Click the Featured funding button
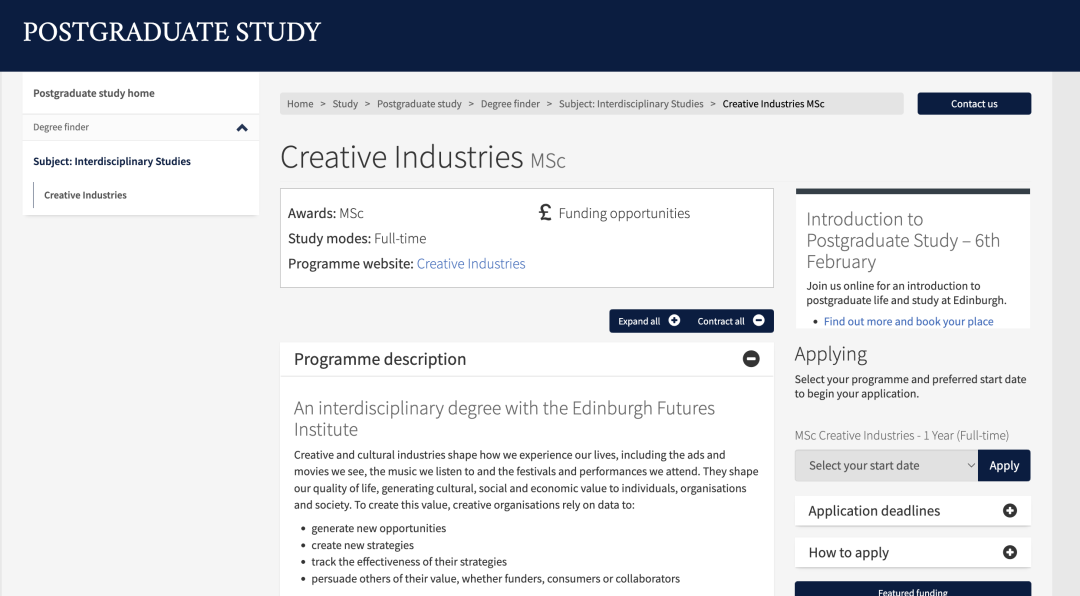 coord(912,590)
